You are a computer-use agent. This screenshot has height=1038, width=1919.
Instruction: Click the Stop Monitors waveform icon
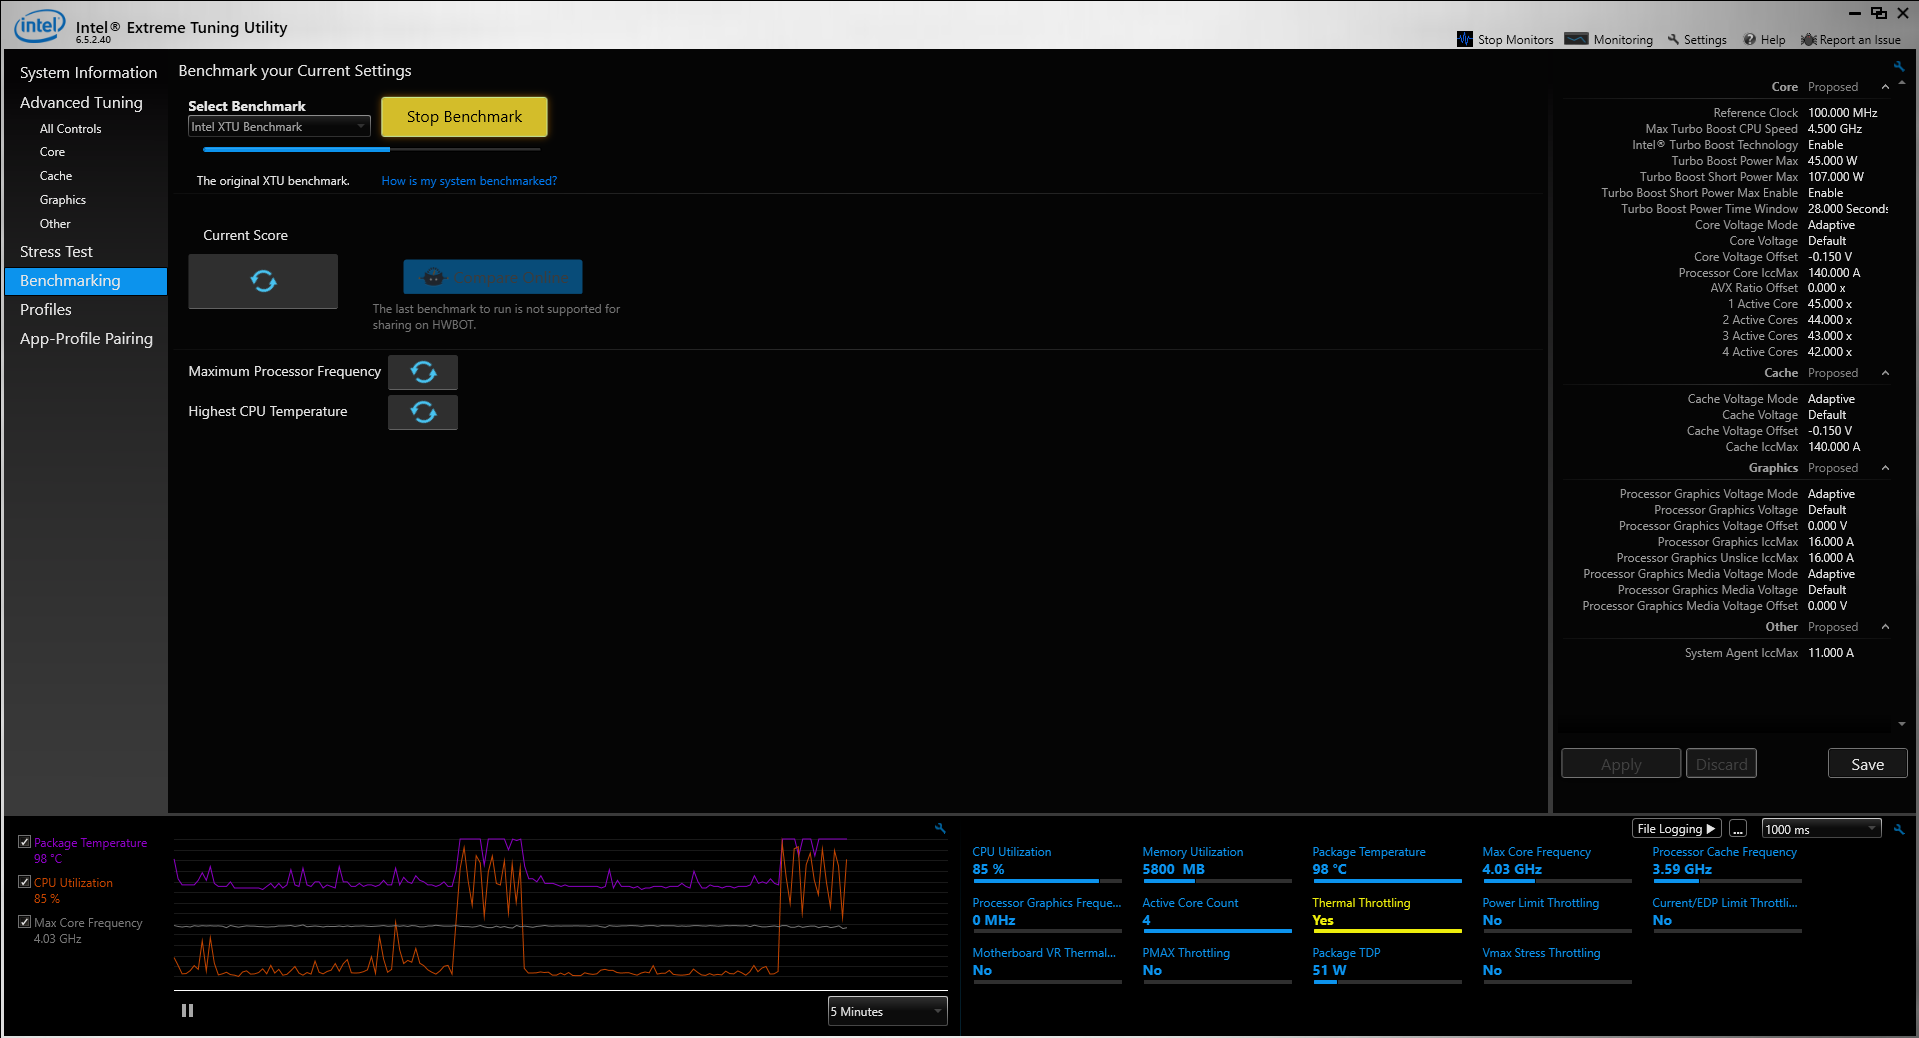(1465, 39)
